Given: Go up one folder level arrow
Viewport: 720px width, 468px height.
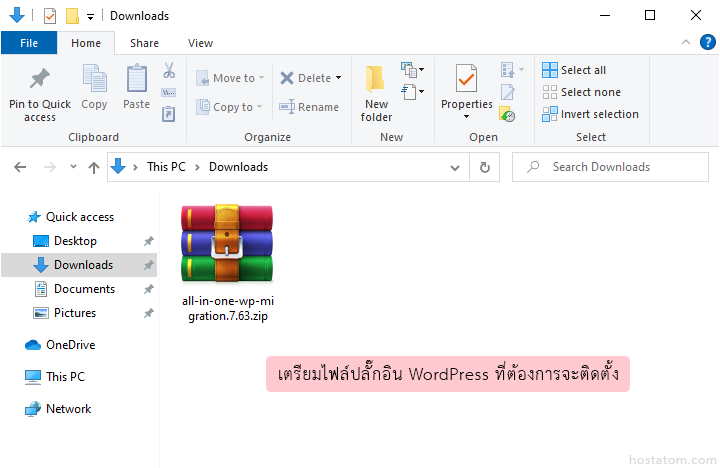Looking at the screenshot, I should [94, 167].
